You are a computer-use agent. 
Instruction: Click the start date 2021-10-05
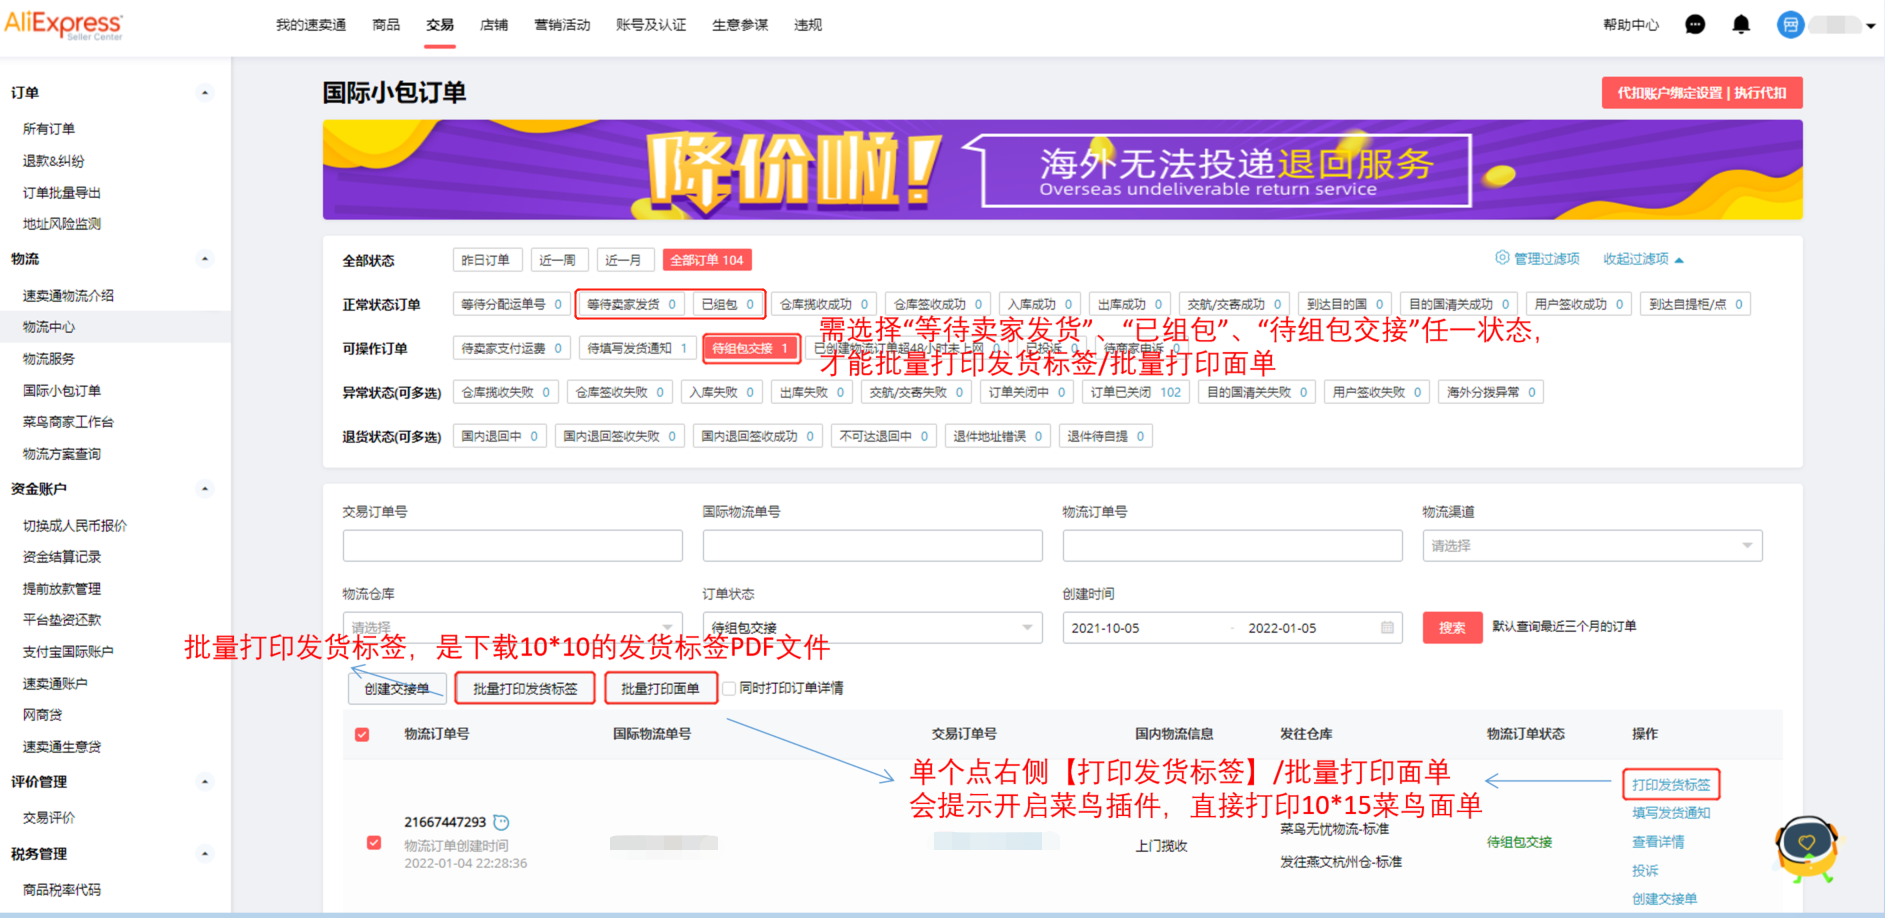tap(1105, 628)
